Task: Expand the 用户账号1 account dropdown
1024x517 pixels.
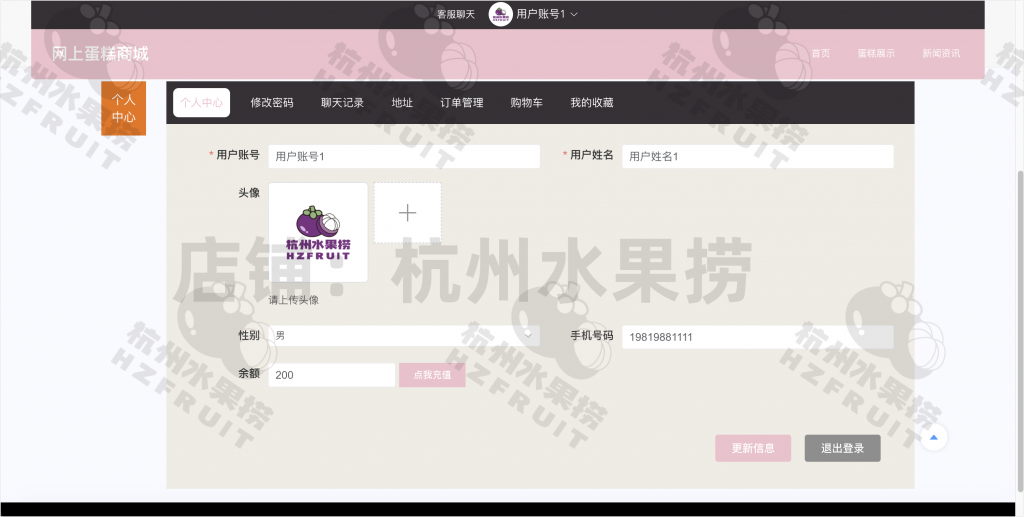Action: click(547, 14)
